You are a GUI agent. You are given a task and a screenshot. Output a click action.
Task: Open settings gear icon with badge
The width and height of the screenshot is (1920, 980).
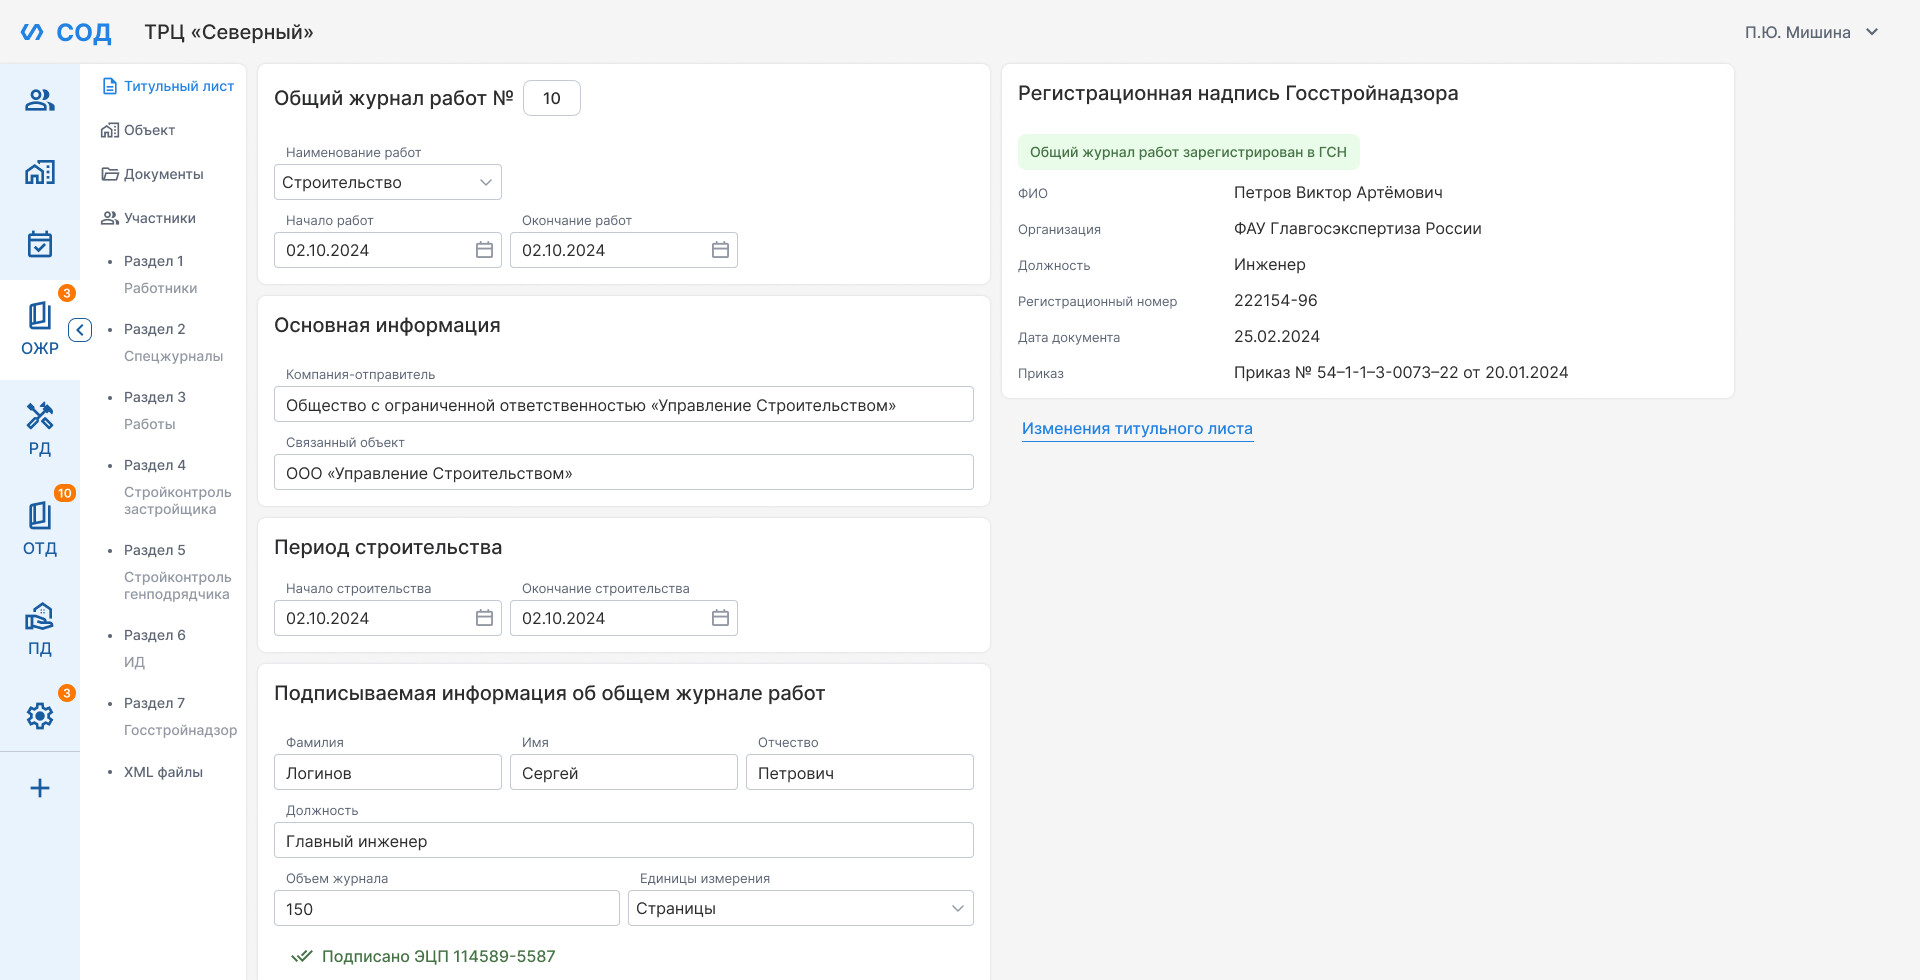tap(40, 716)
